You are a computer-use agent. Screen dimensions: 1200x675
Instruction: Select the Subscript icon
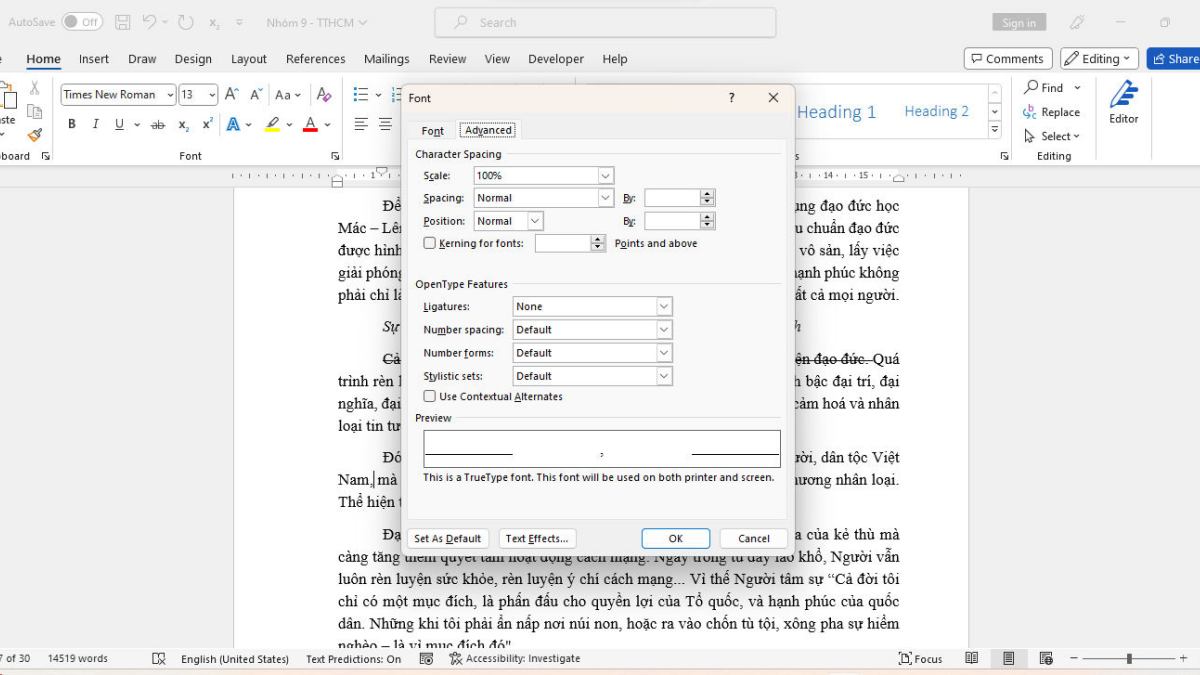(x=182, y=123)
